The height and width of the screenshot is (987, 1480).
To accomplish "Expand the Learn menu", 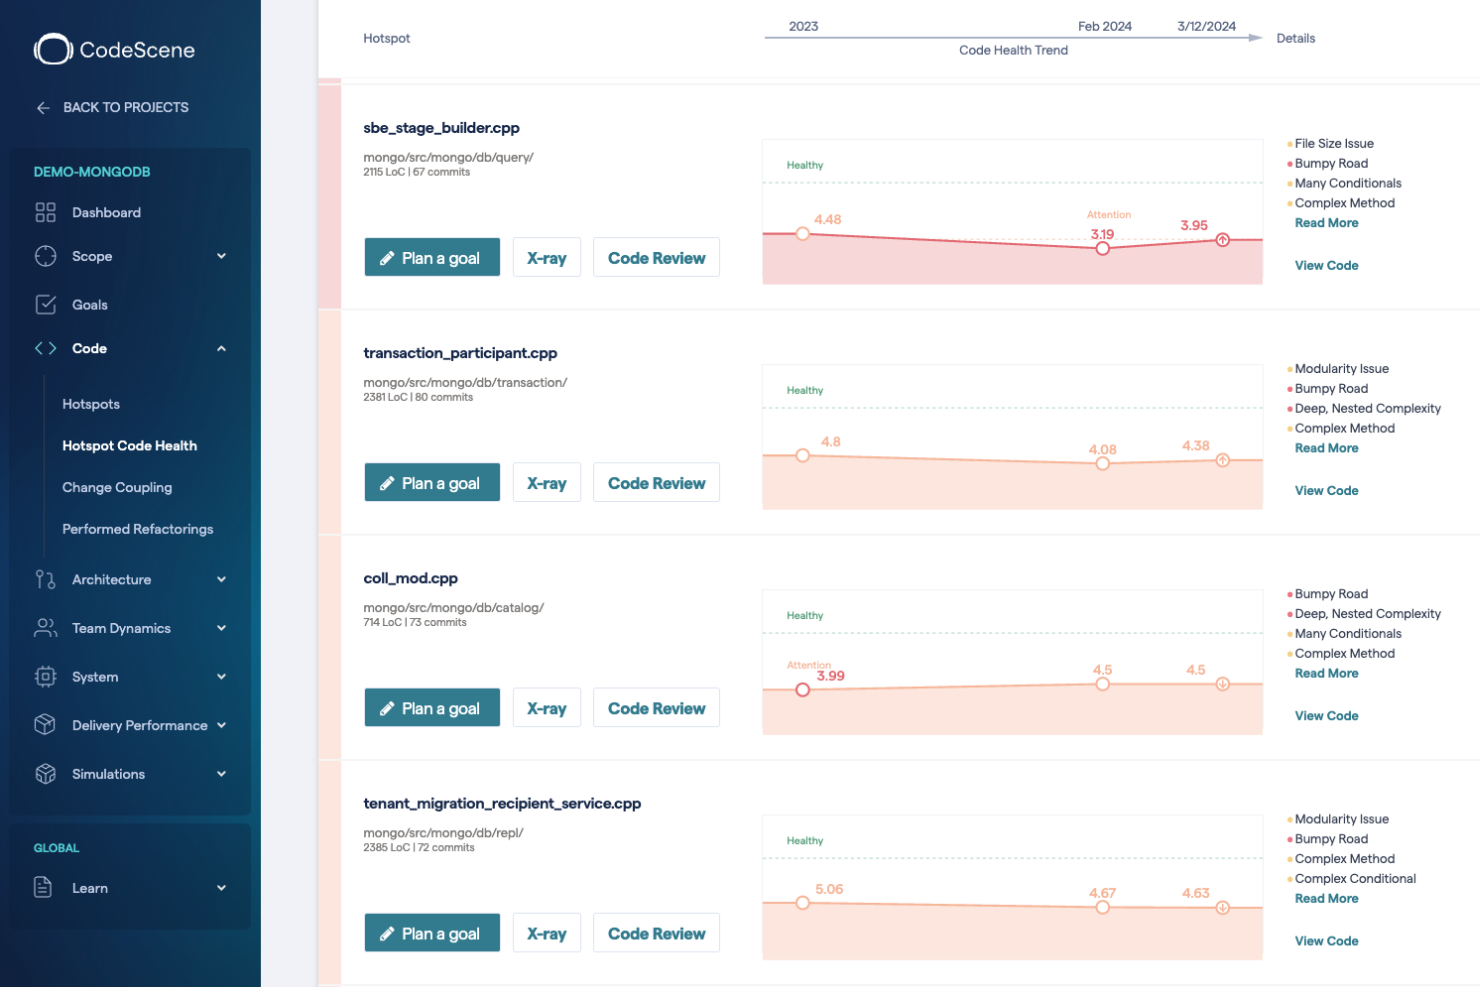I will pos(222,888).
